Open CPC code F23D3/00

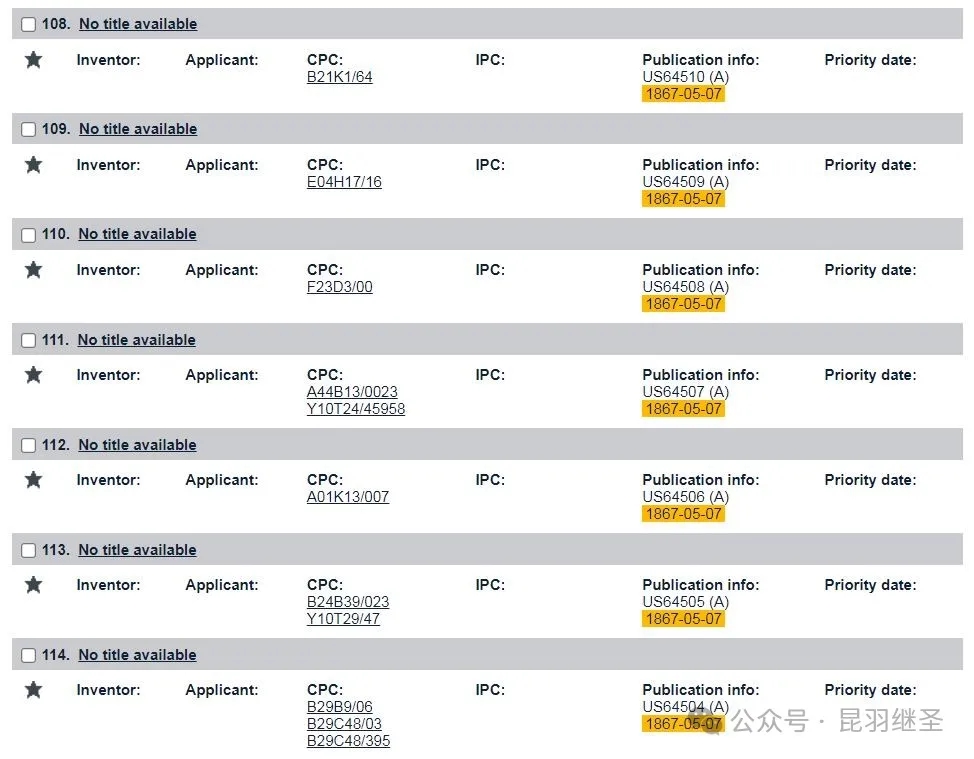tap(340, 287)
